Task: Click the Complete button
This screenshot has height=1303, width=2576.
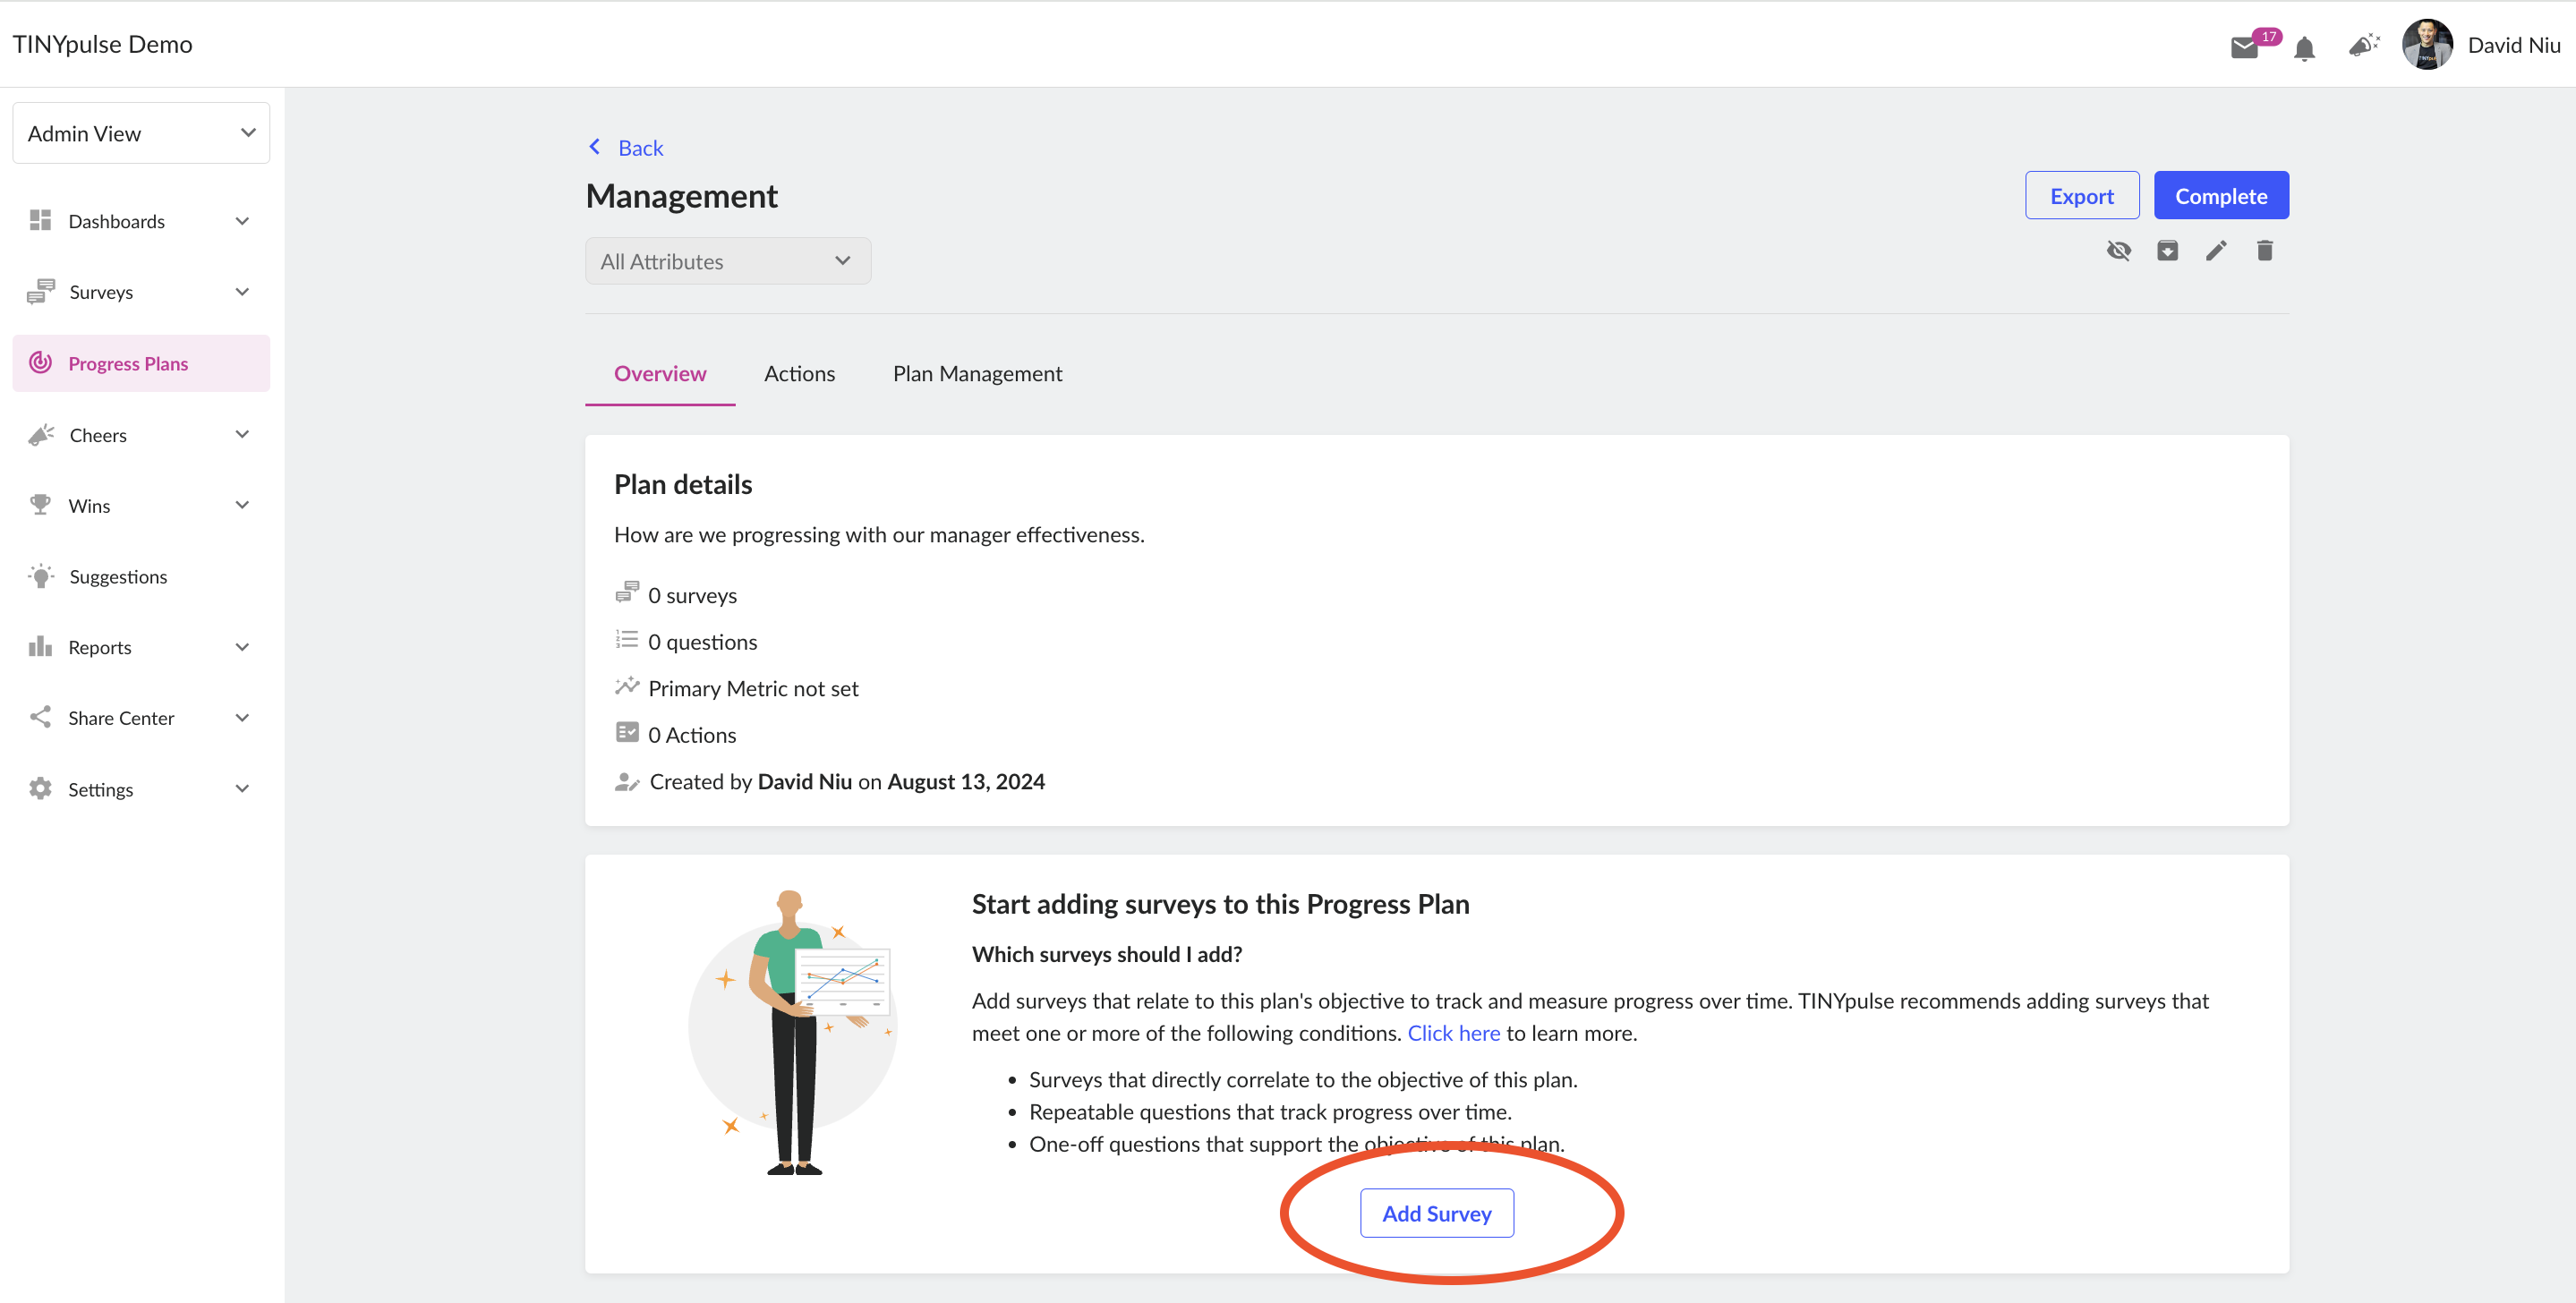Action: point(2221,195)
